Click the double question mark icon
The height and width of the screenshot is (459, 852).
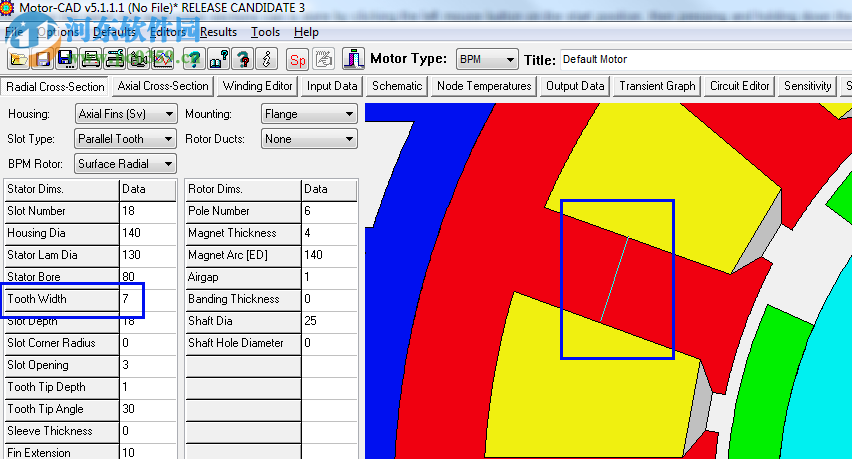(242, 59)
